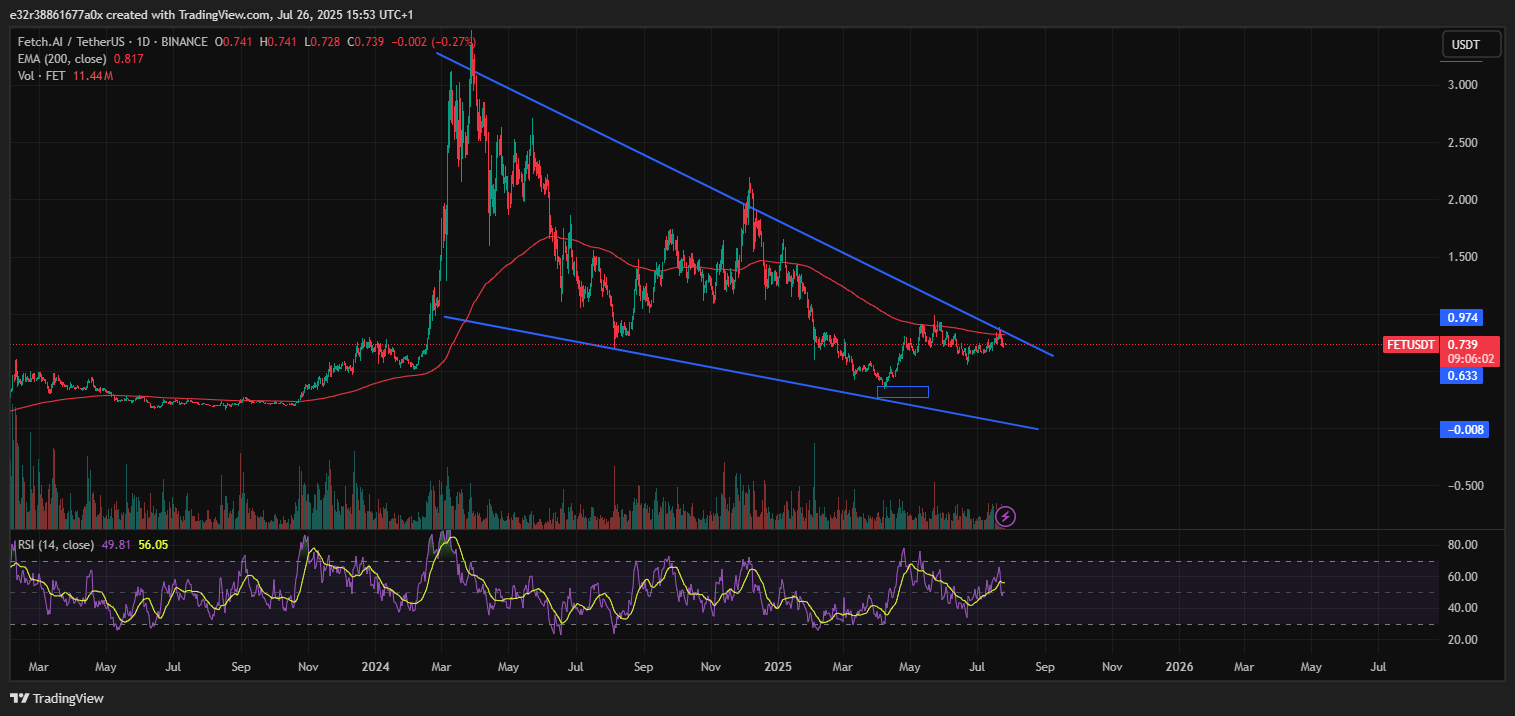This screenshot has width=1515, height=716.
Task: Click the 2026 time axis label
Action: 1179,665
